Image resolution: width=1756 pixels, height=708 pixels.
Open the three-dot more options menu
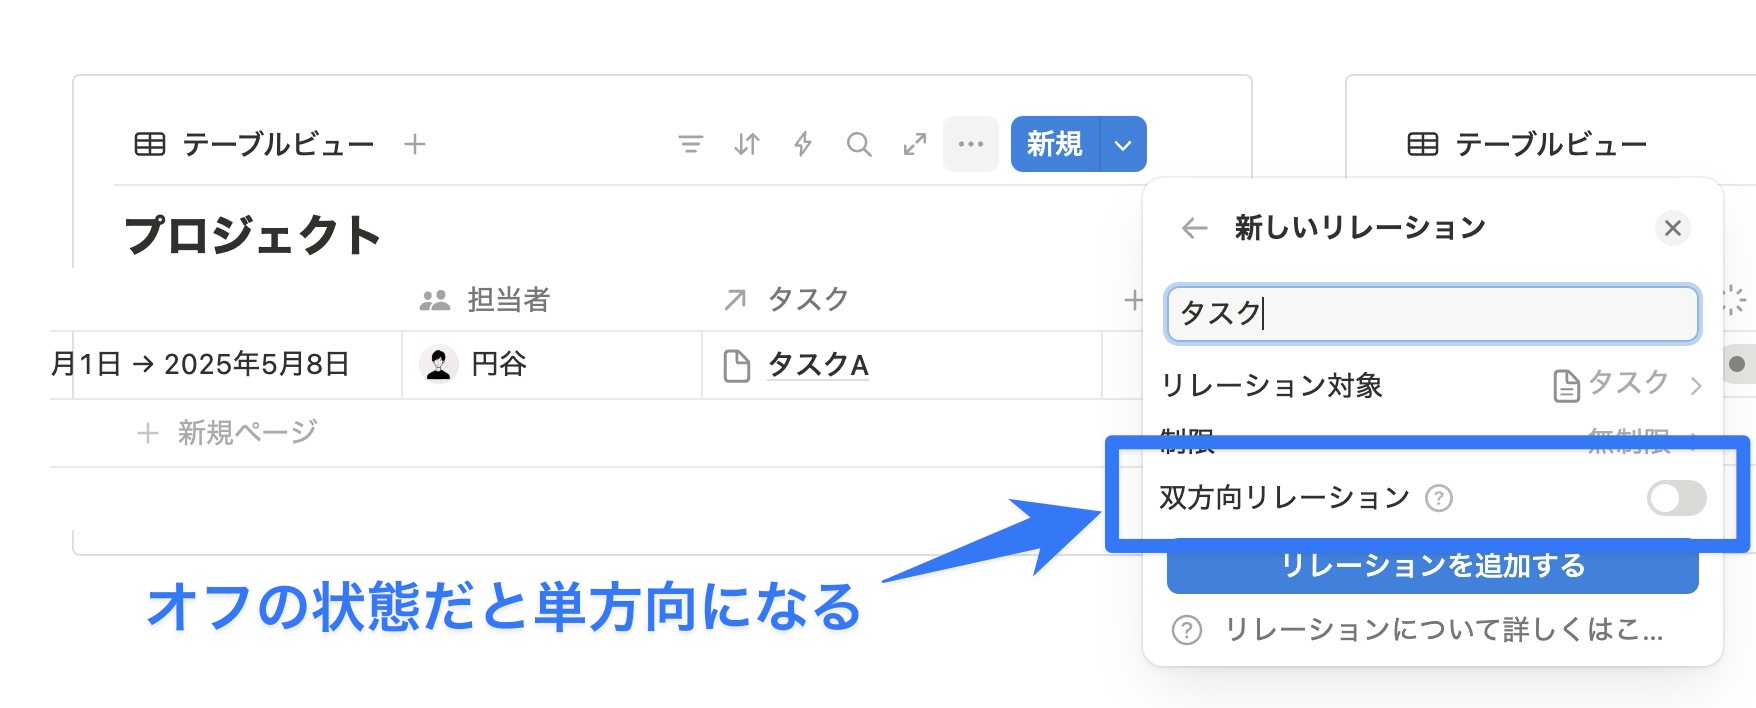(970, 144)
